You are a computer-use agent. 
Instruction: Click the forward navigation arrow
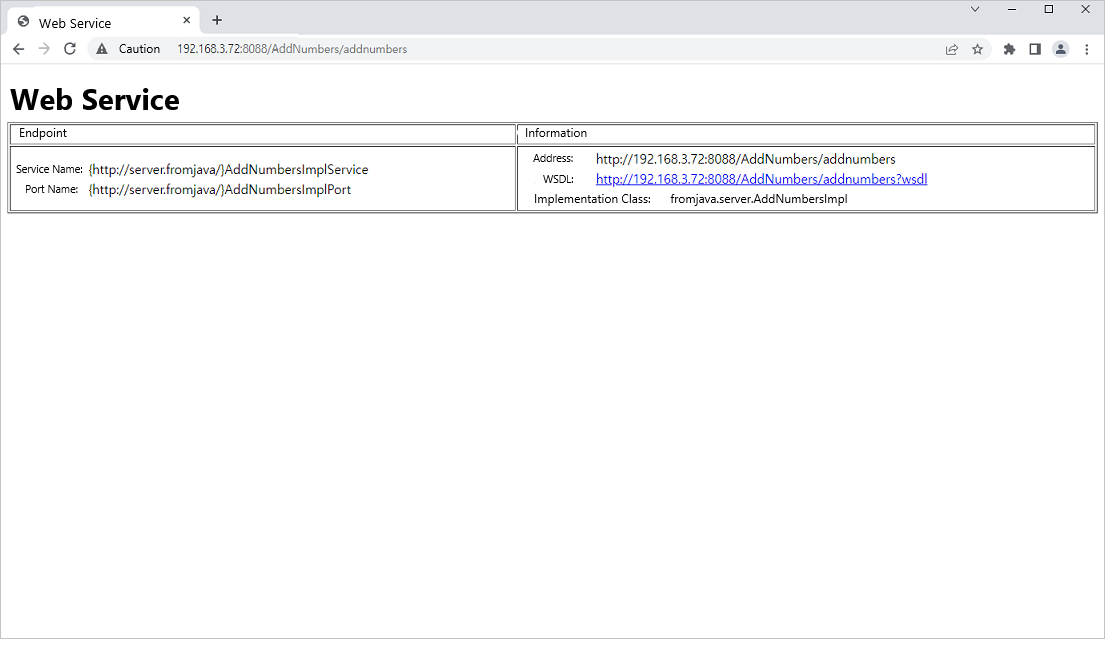click(43, 48)
